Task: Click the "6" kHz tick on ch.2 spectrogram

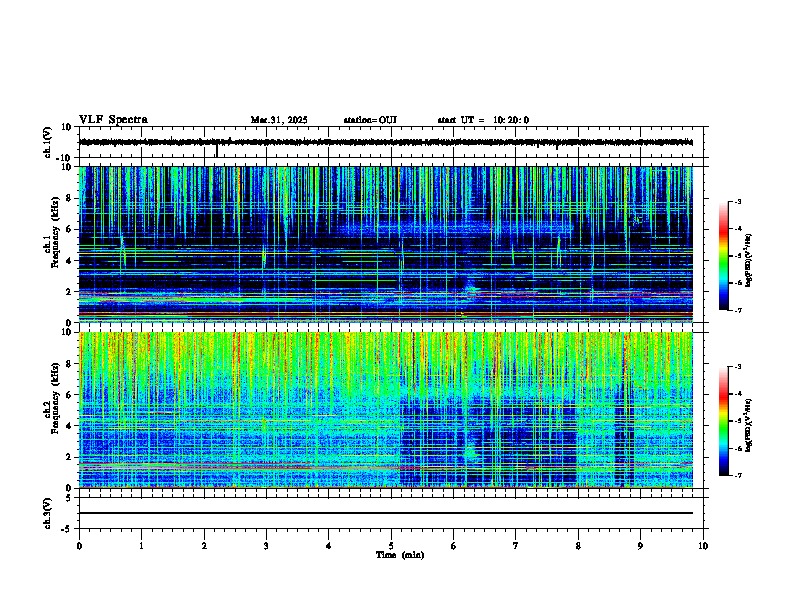Action: (70, 395)
